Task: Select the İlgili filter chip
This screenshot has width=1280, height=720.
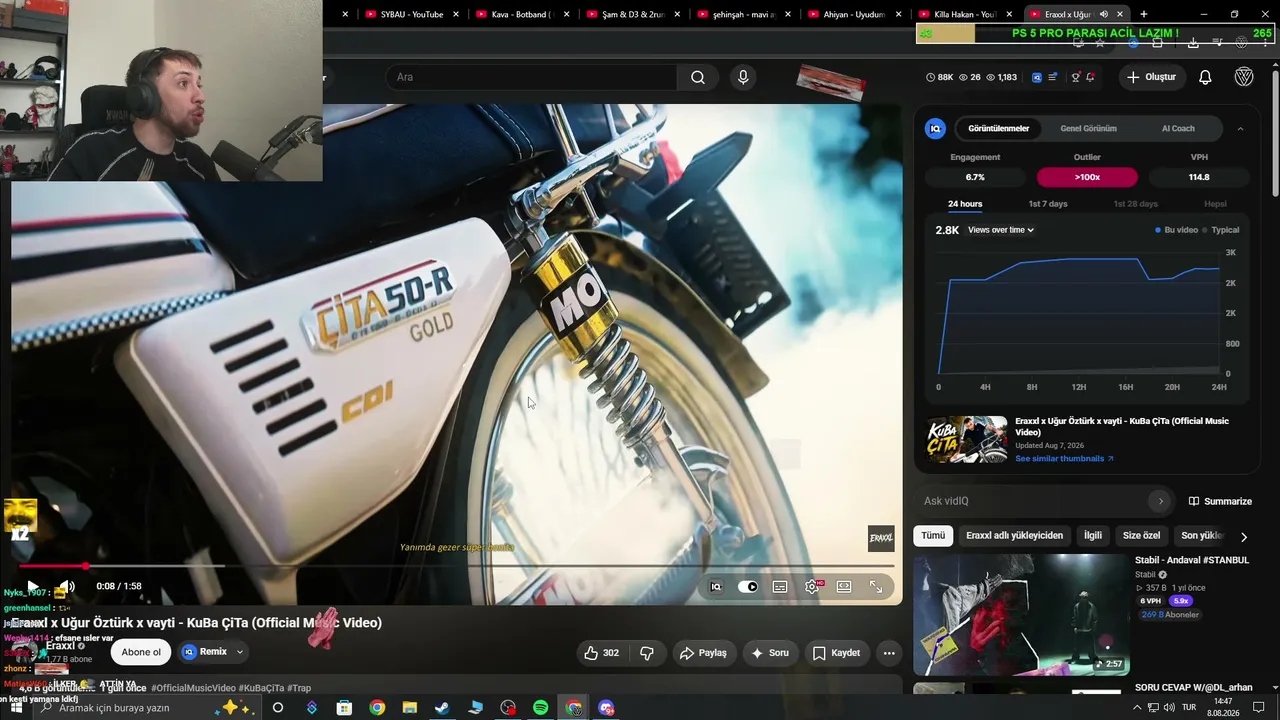Action: tap(1093, 536)
